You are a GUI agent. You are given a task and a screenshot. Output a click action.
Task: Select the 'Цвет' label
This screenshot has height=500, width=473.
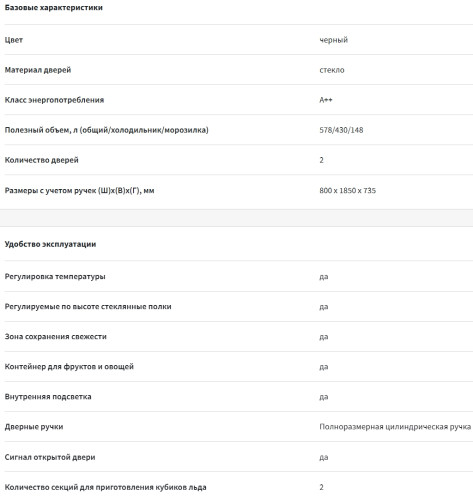coord(14,40)
